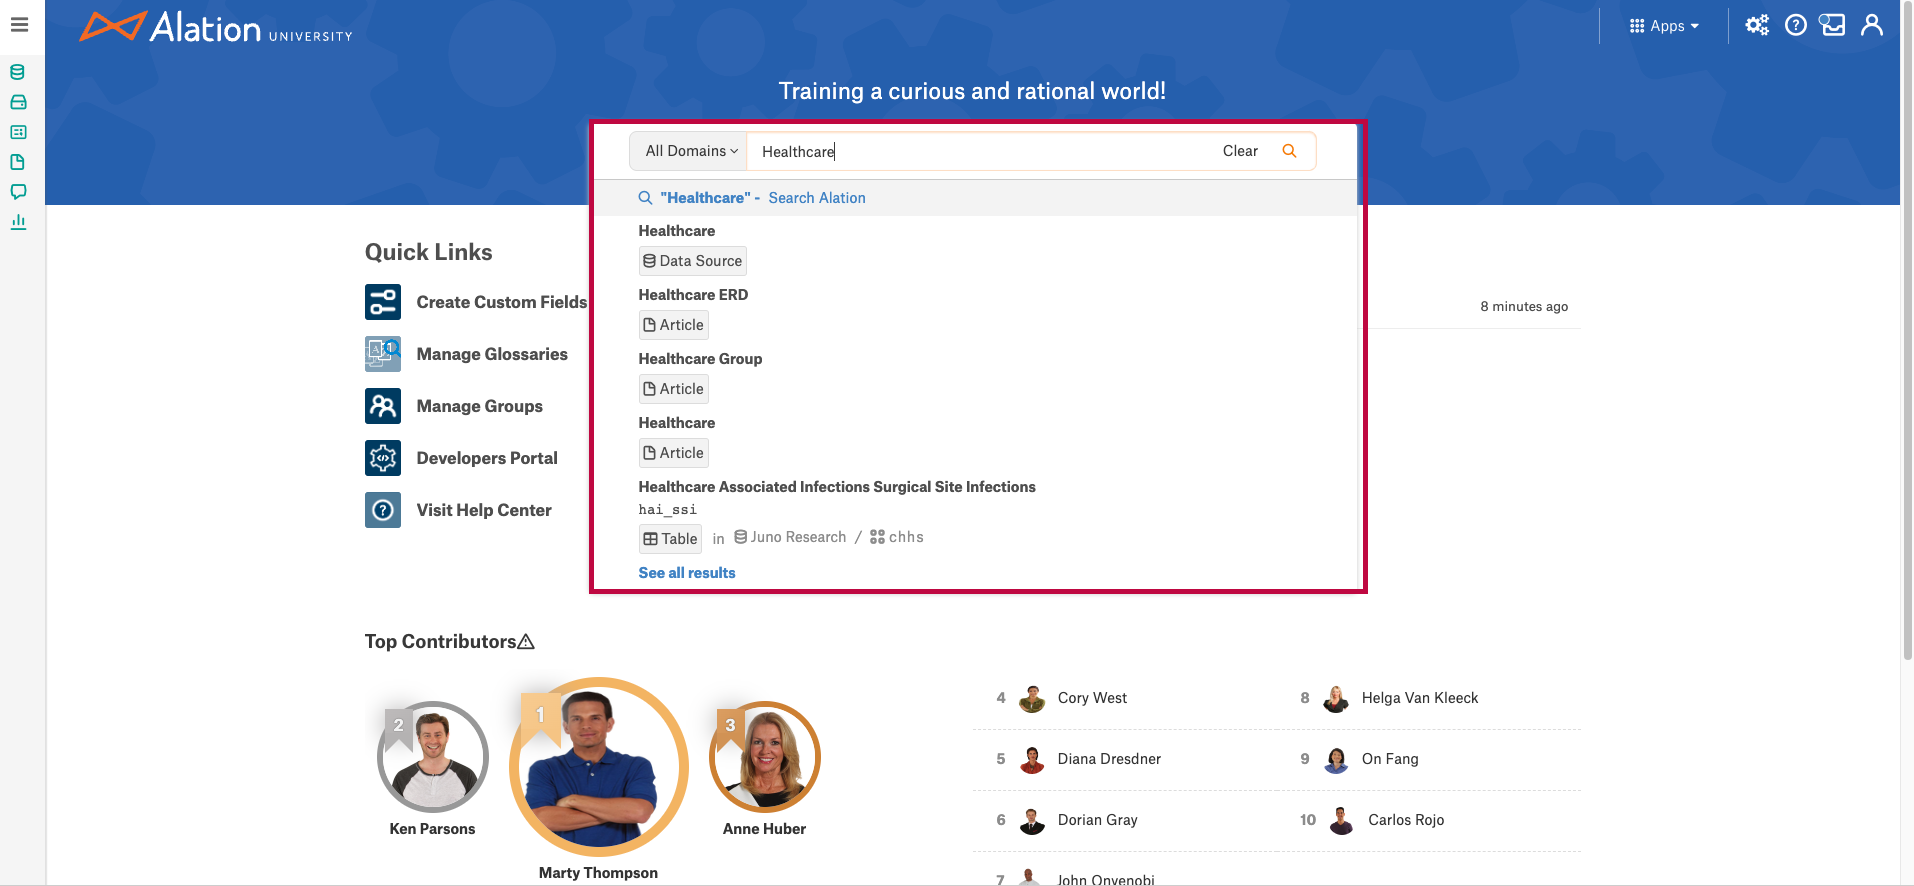
Task: Click See all results
Action: [687, 573]
